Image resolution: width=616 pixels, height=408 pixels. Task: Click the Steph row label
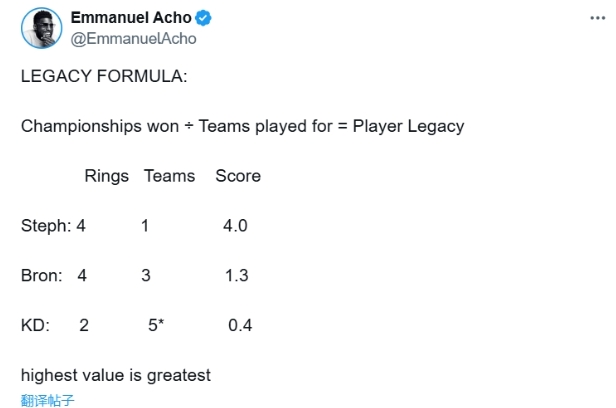click(x=46, y=226)
